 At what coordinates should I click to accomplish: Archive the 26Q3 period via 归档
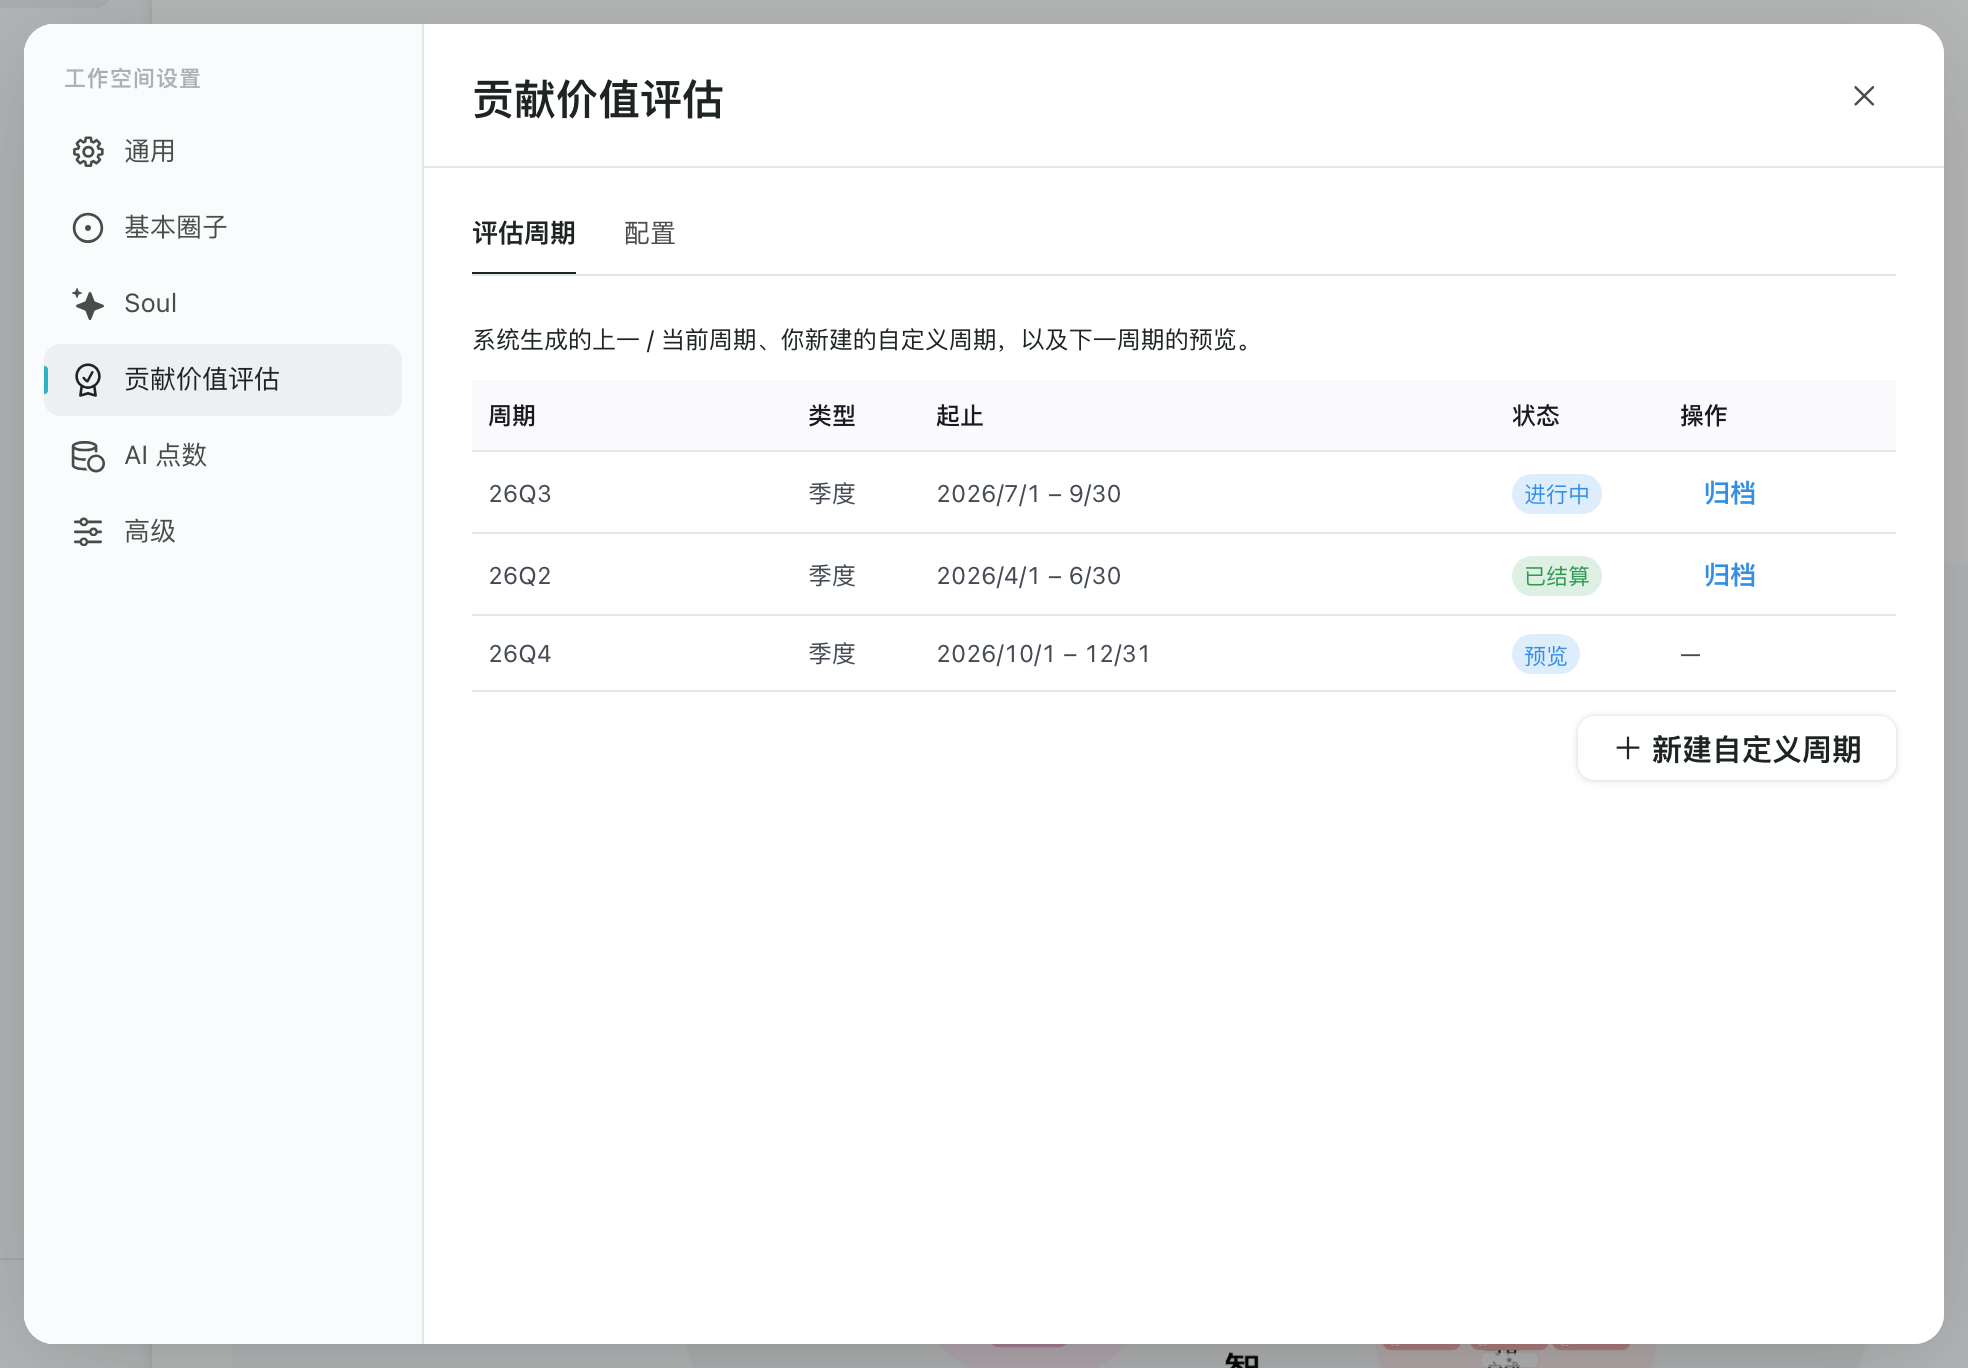(x=1729, y=493)
